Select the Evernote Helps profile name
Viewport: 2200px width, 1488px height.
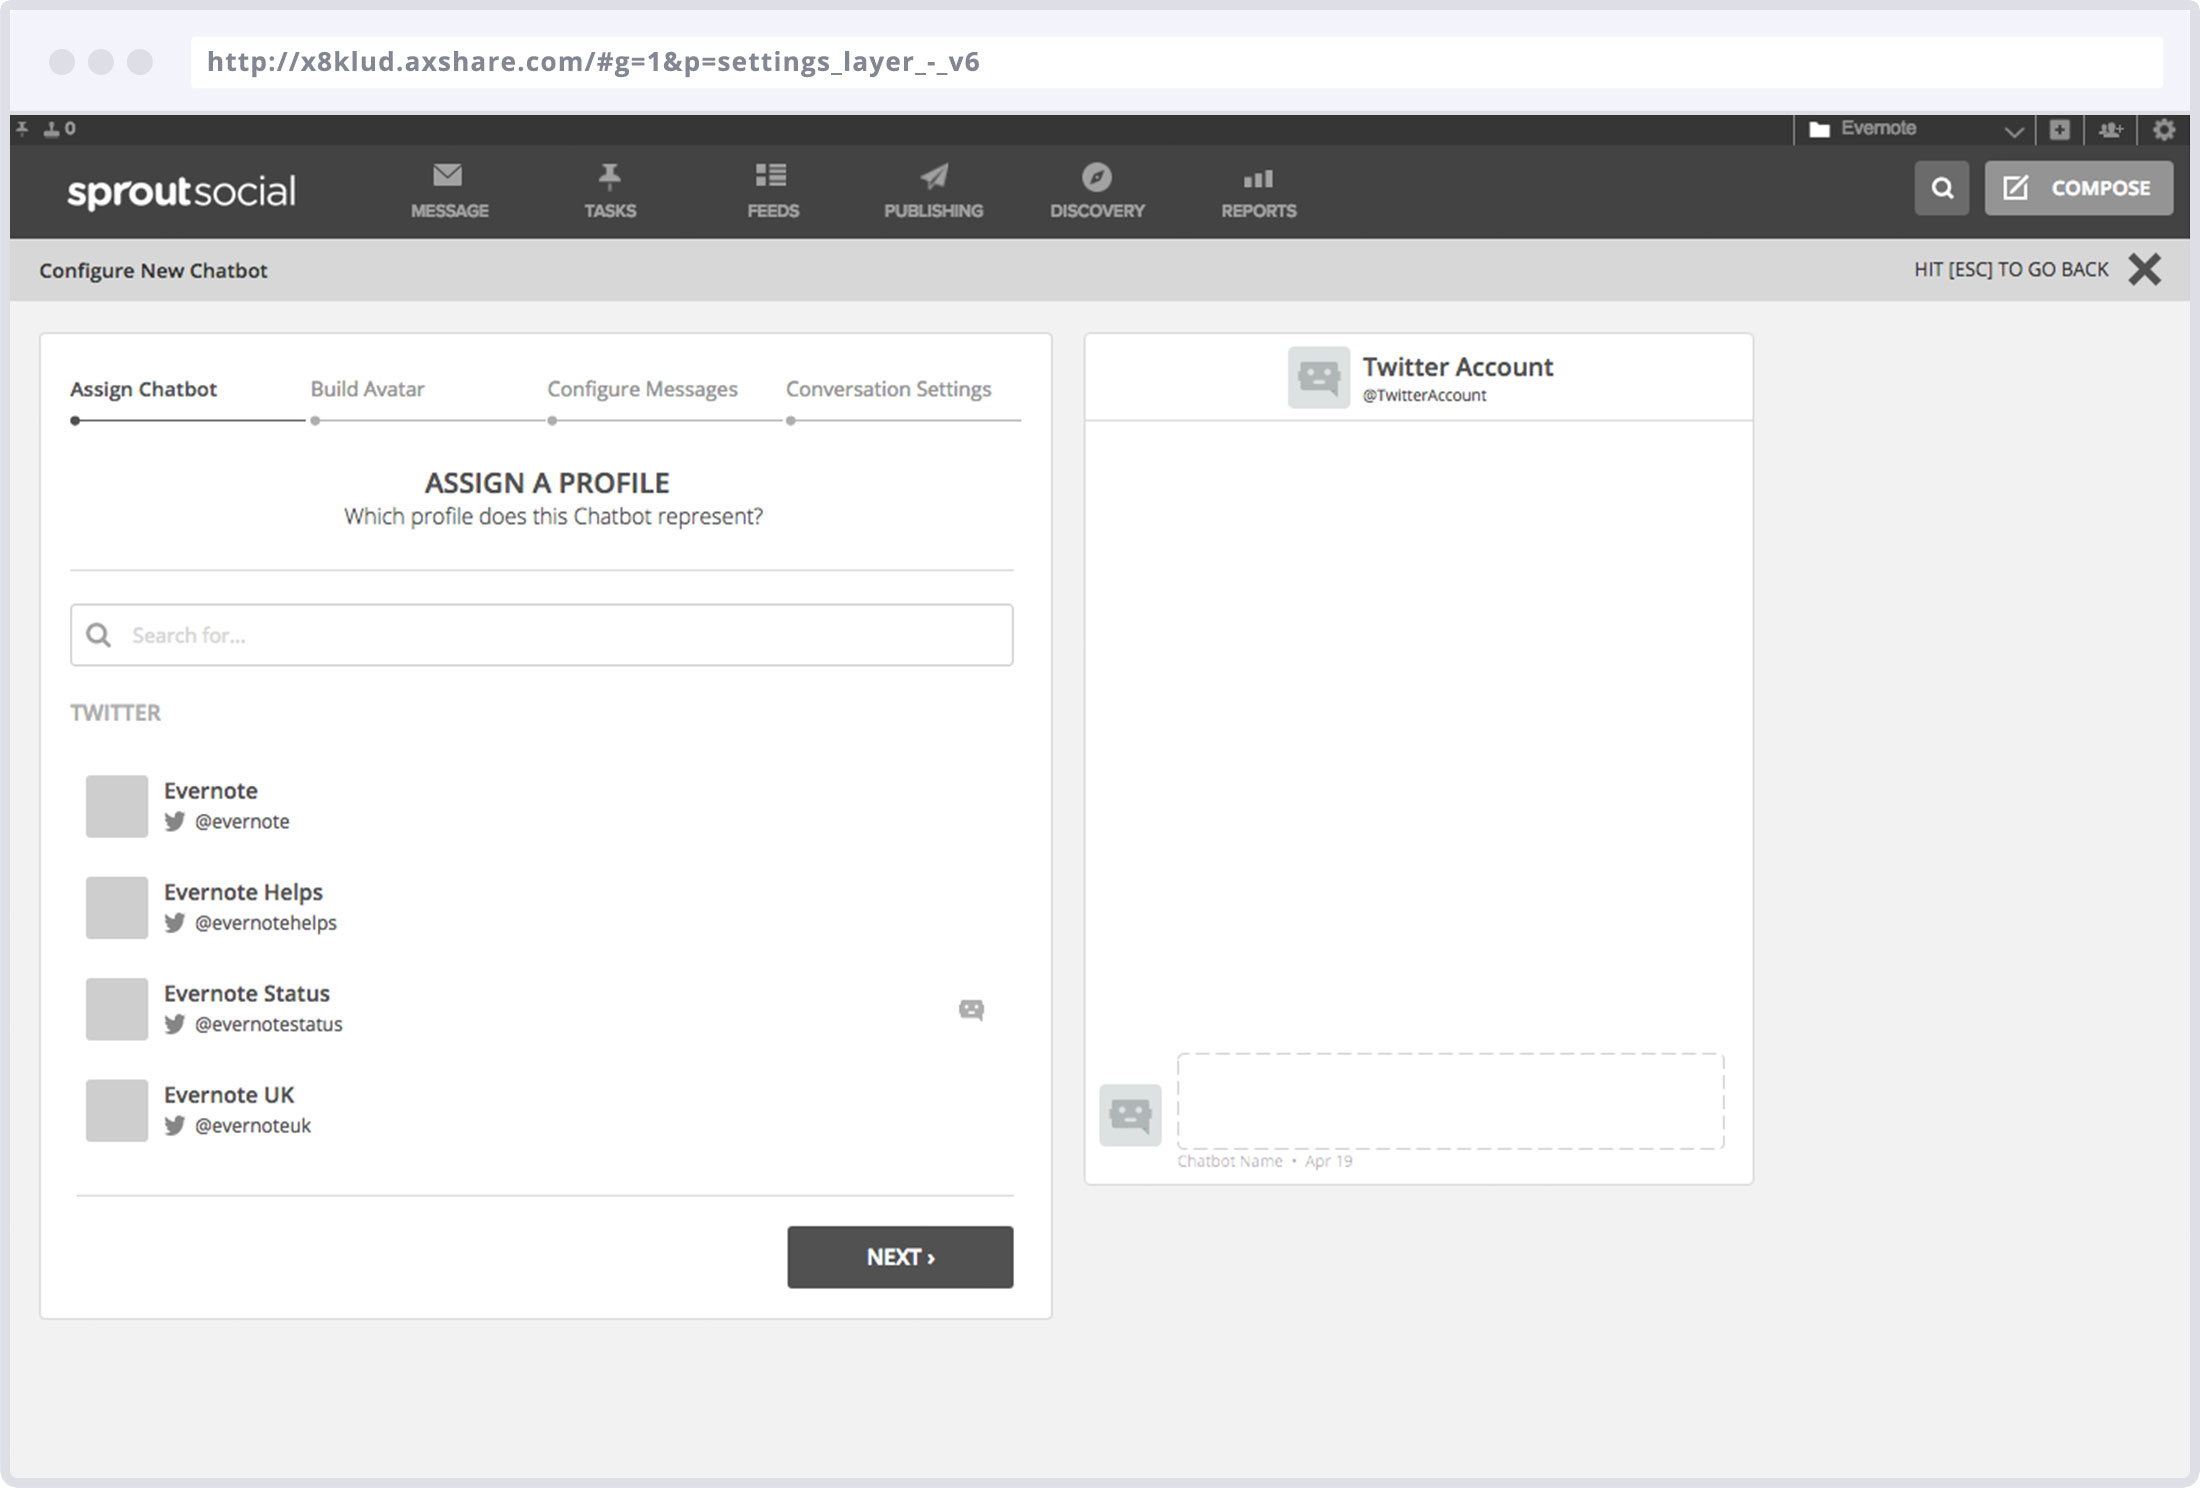243,892
